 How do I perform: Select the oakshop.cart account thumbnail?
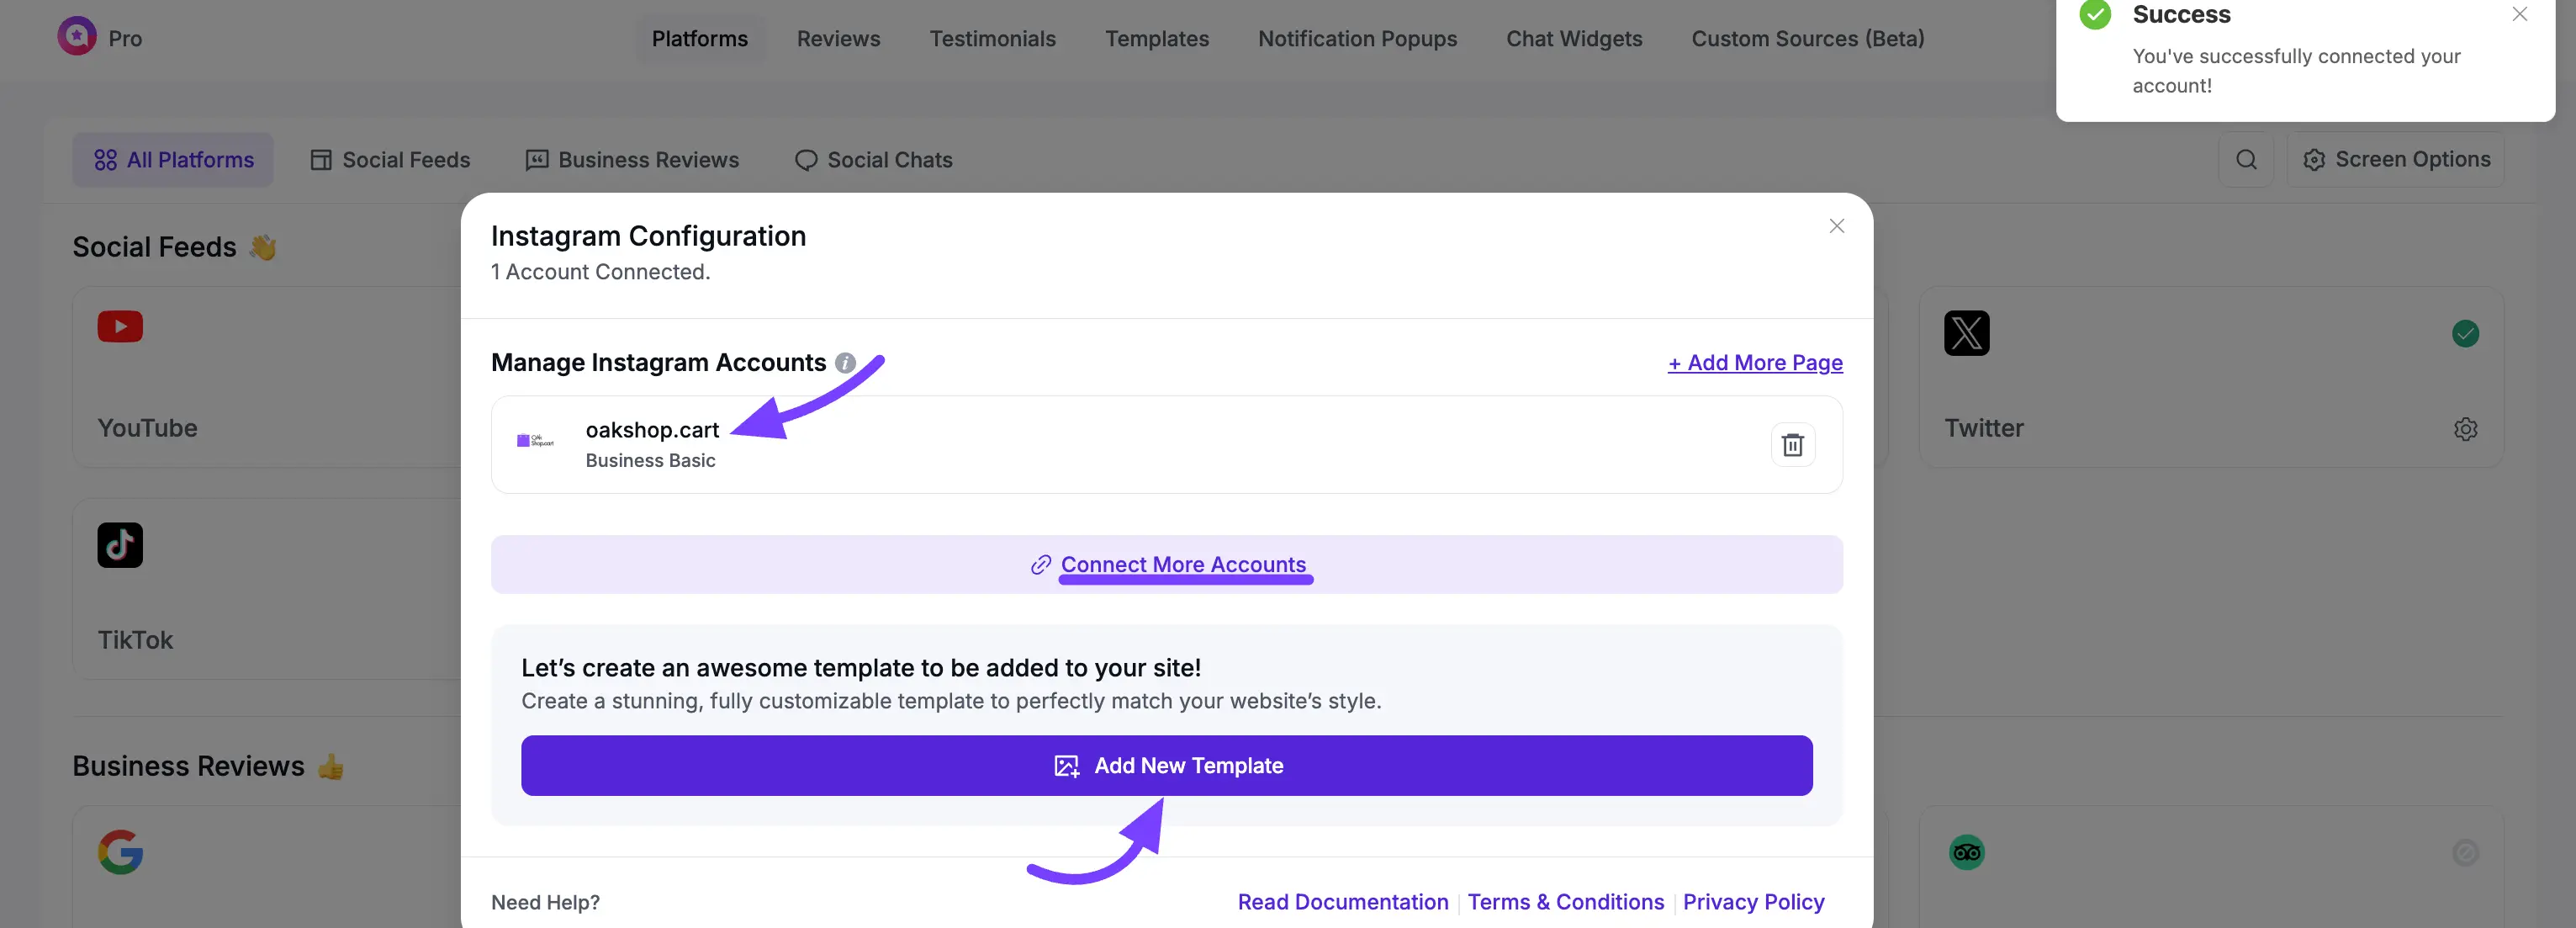pos(535,441)
